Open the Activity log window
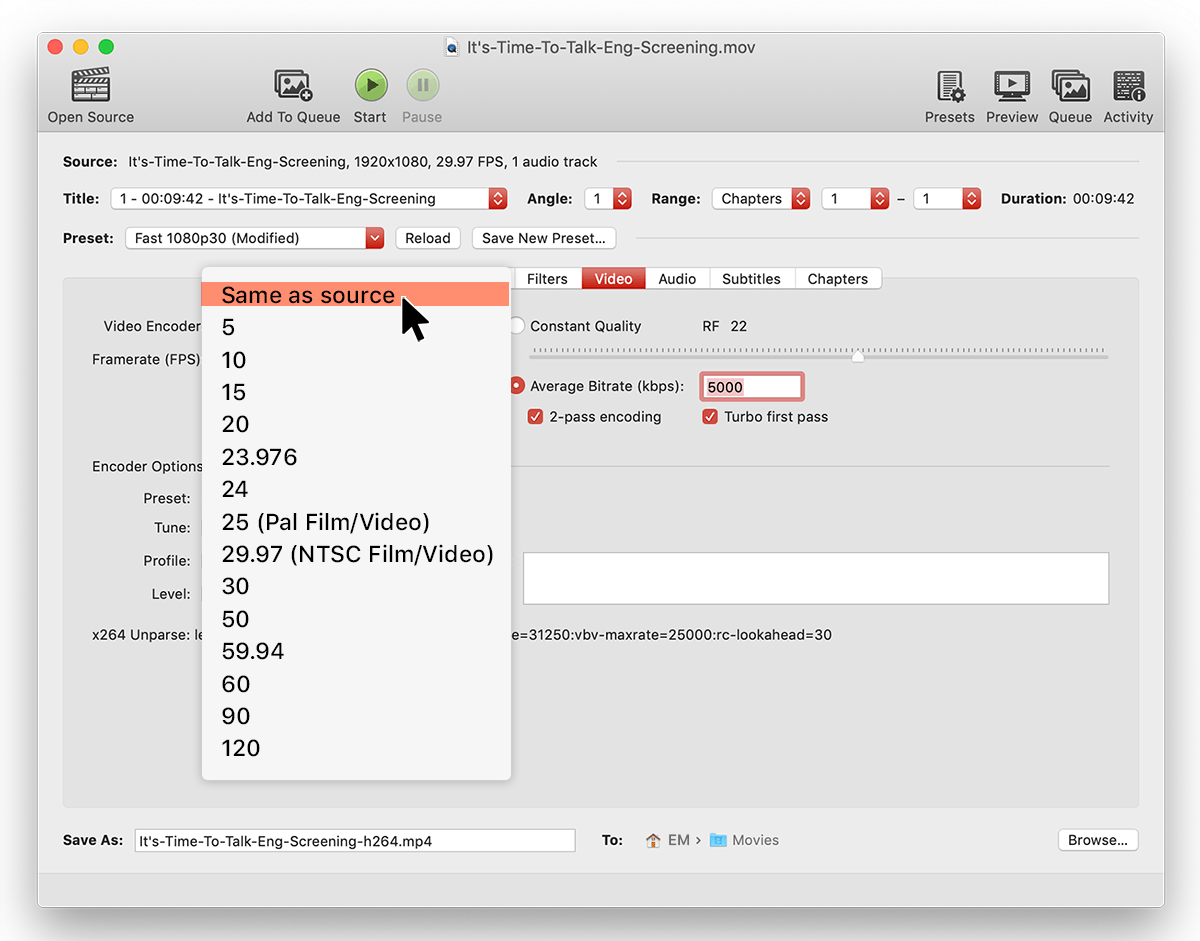Image resolution: width=1200 pixels, height=941 pixels. tap(1128, 95)
